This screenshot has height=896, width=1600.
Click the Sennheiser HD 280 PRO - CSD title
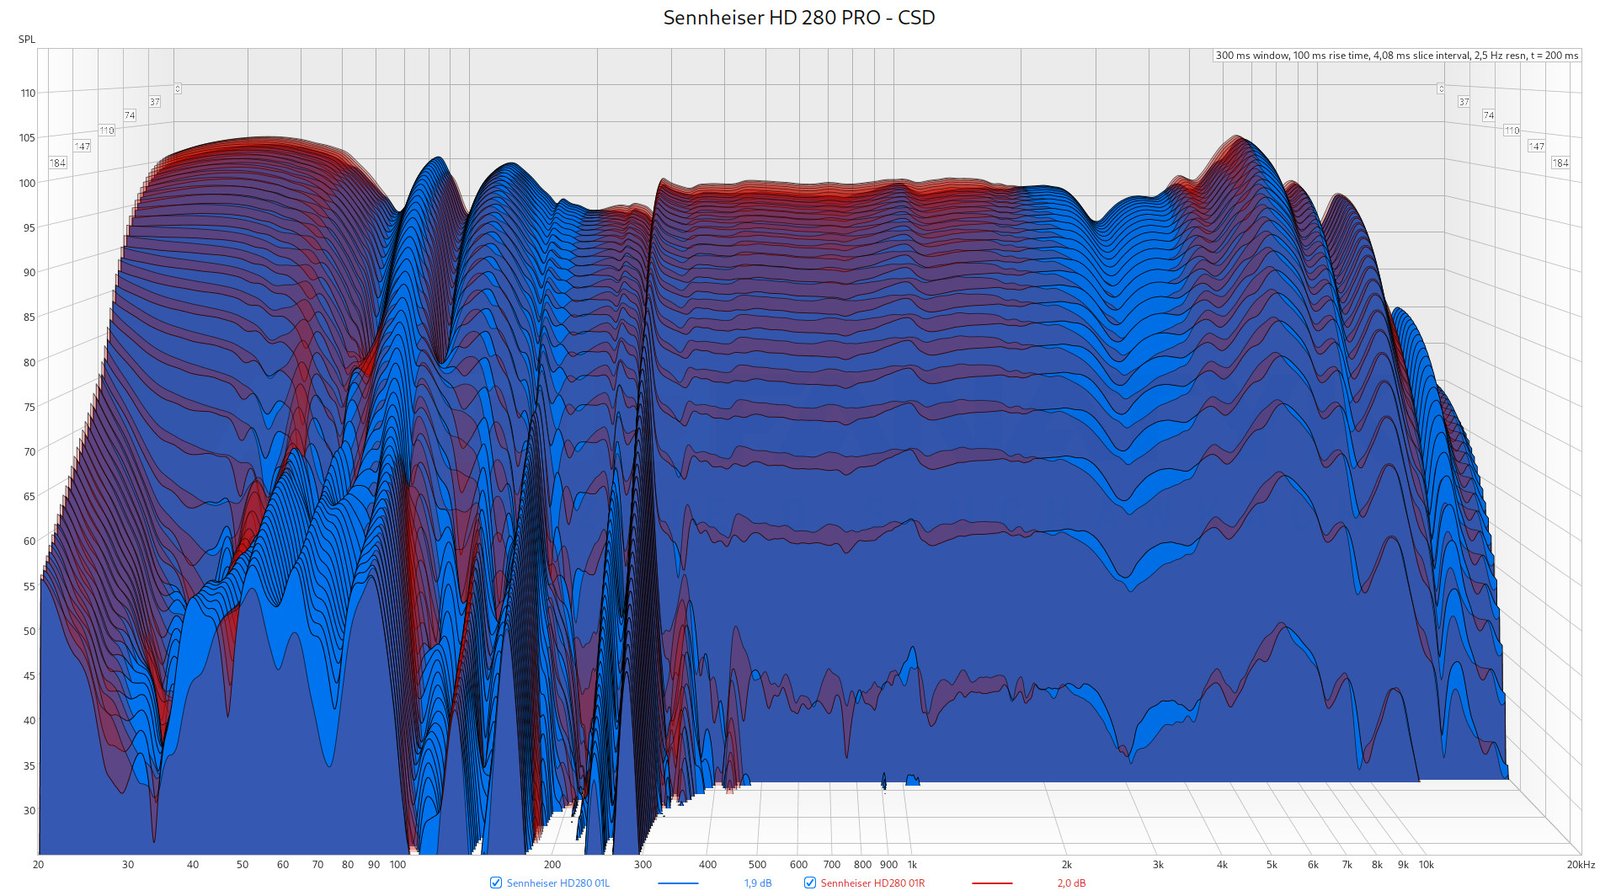pos(799,18)
